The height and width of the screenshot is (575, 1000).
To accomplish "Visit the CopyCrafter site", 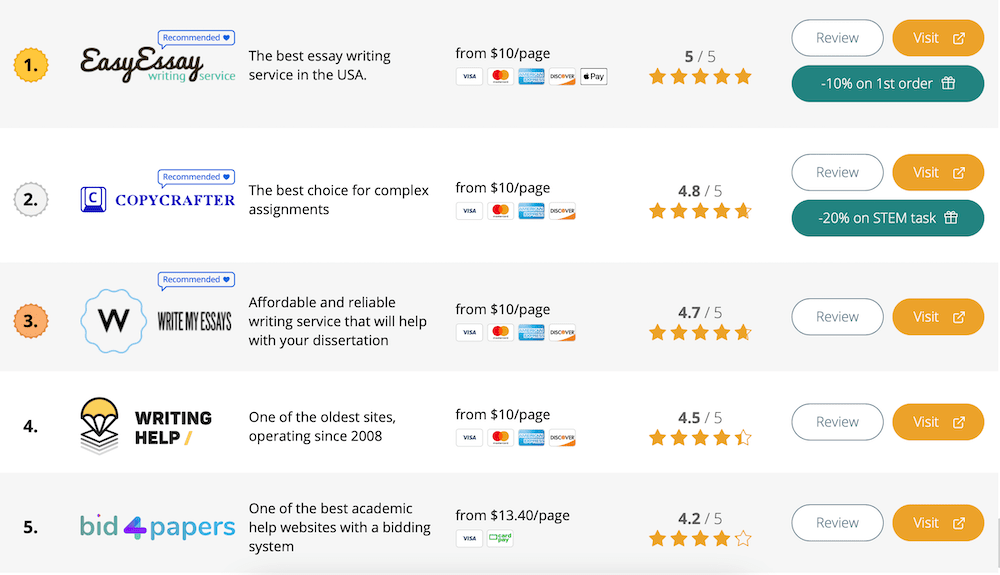I will [938, 172].
